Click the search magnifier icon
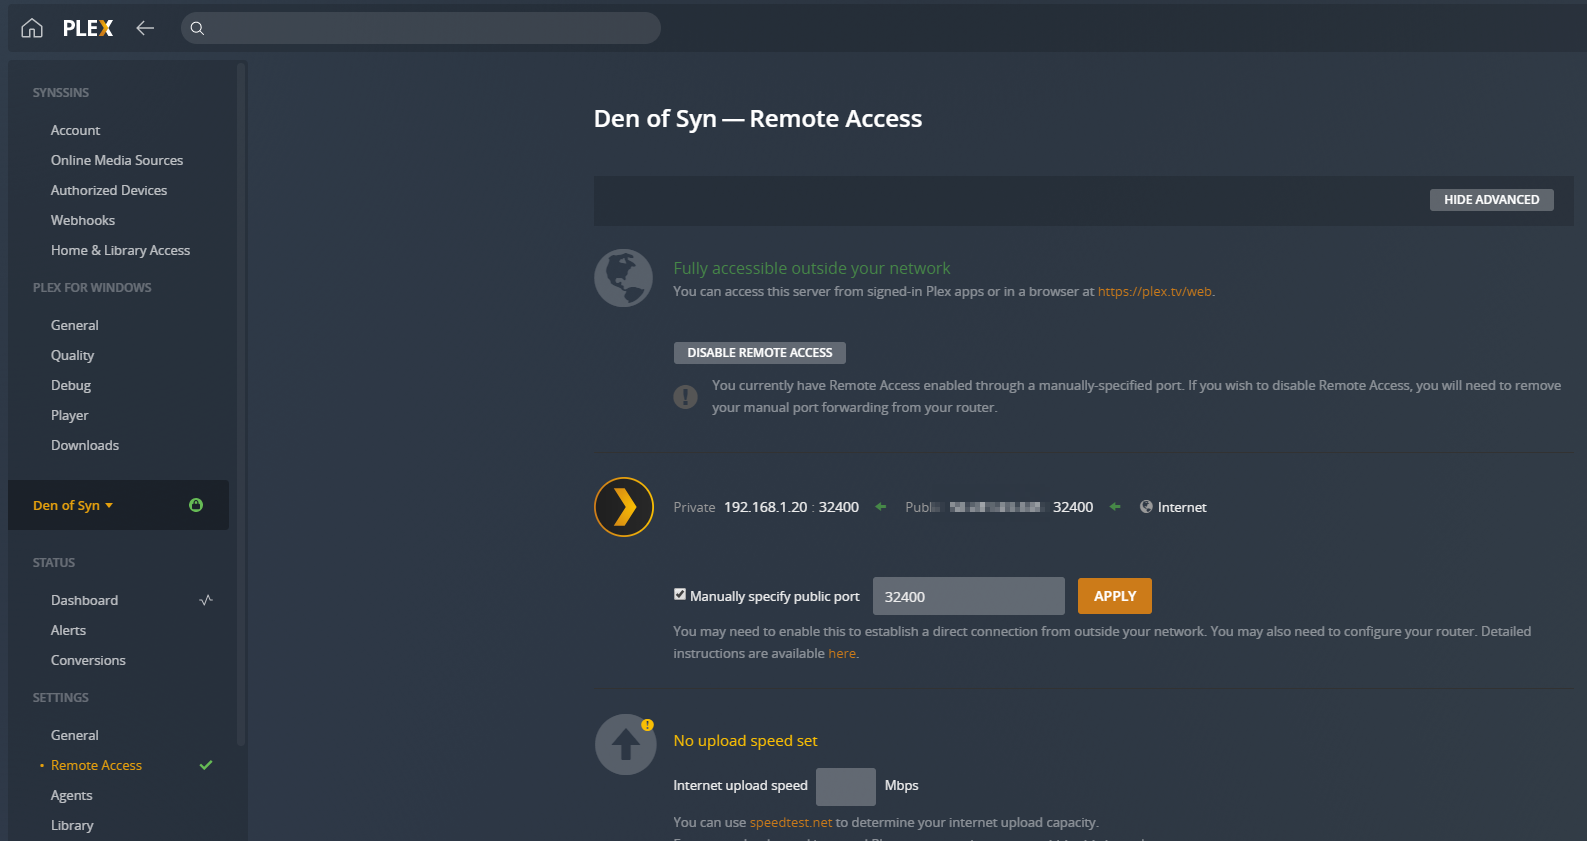The width and height of the screenshot is (1587, 841). [197, 28]
